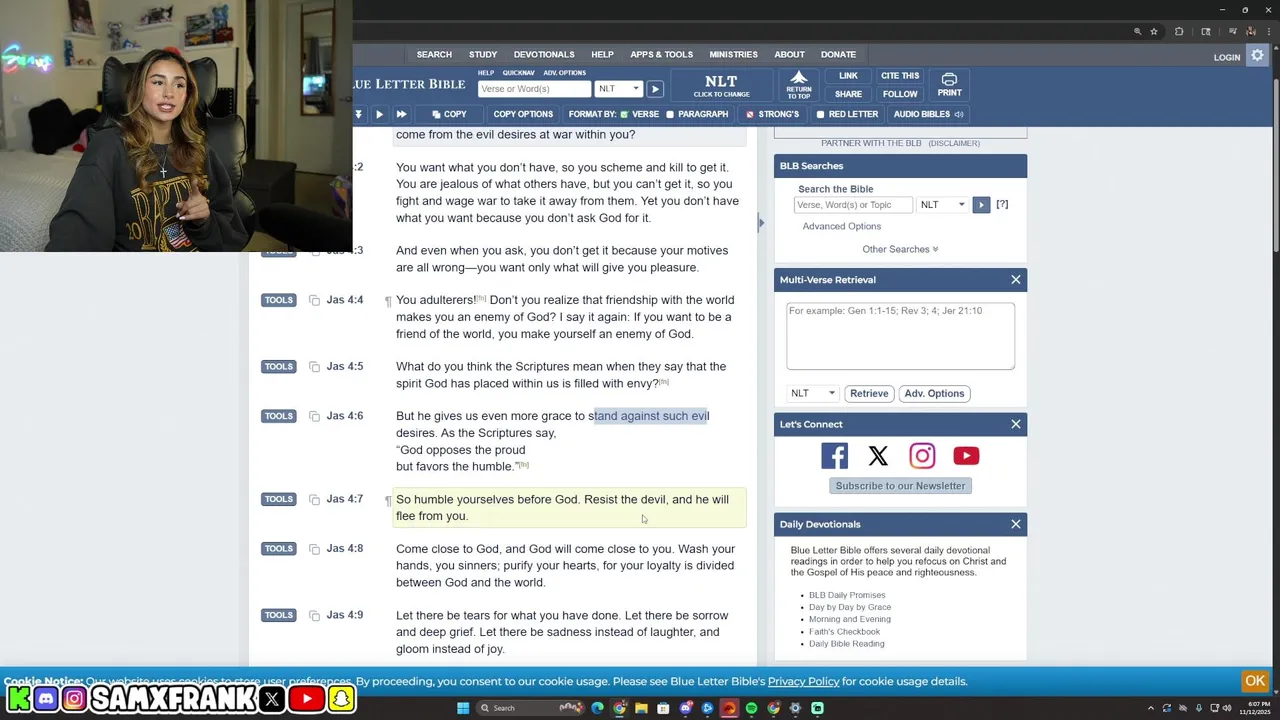Click the copy icon beside Jas 4:6
This screenshot has height=720, width=1280.
(x=314, y=416)
